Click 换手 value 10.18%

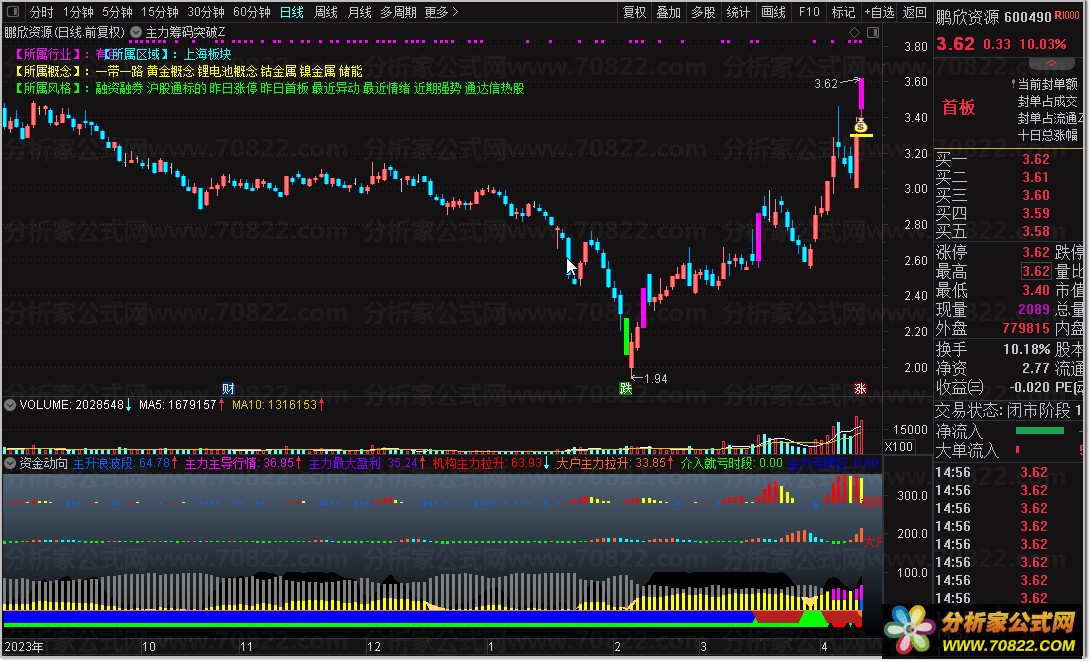click(1027, 349)
